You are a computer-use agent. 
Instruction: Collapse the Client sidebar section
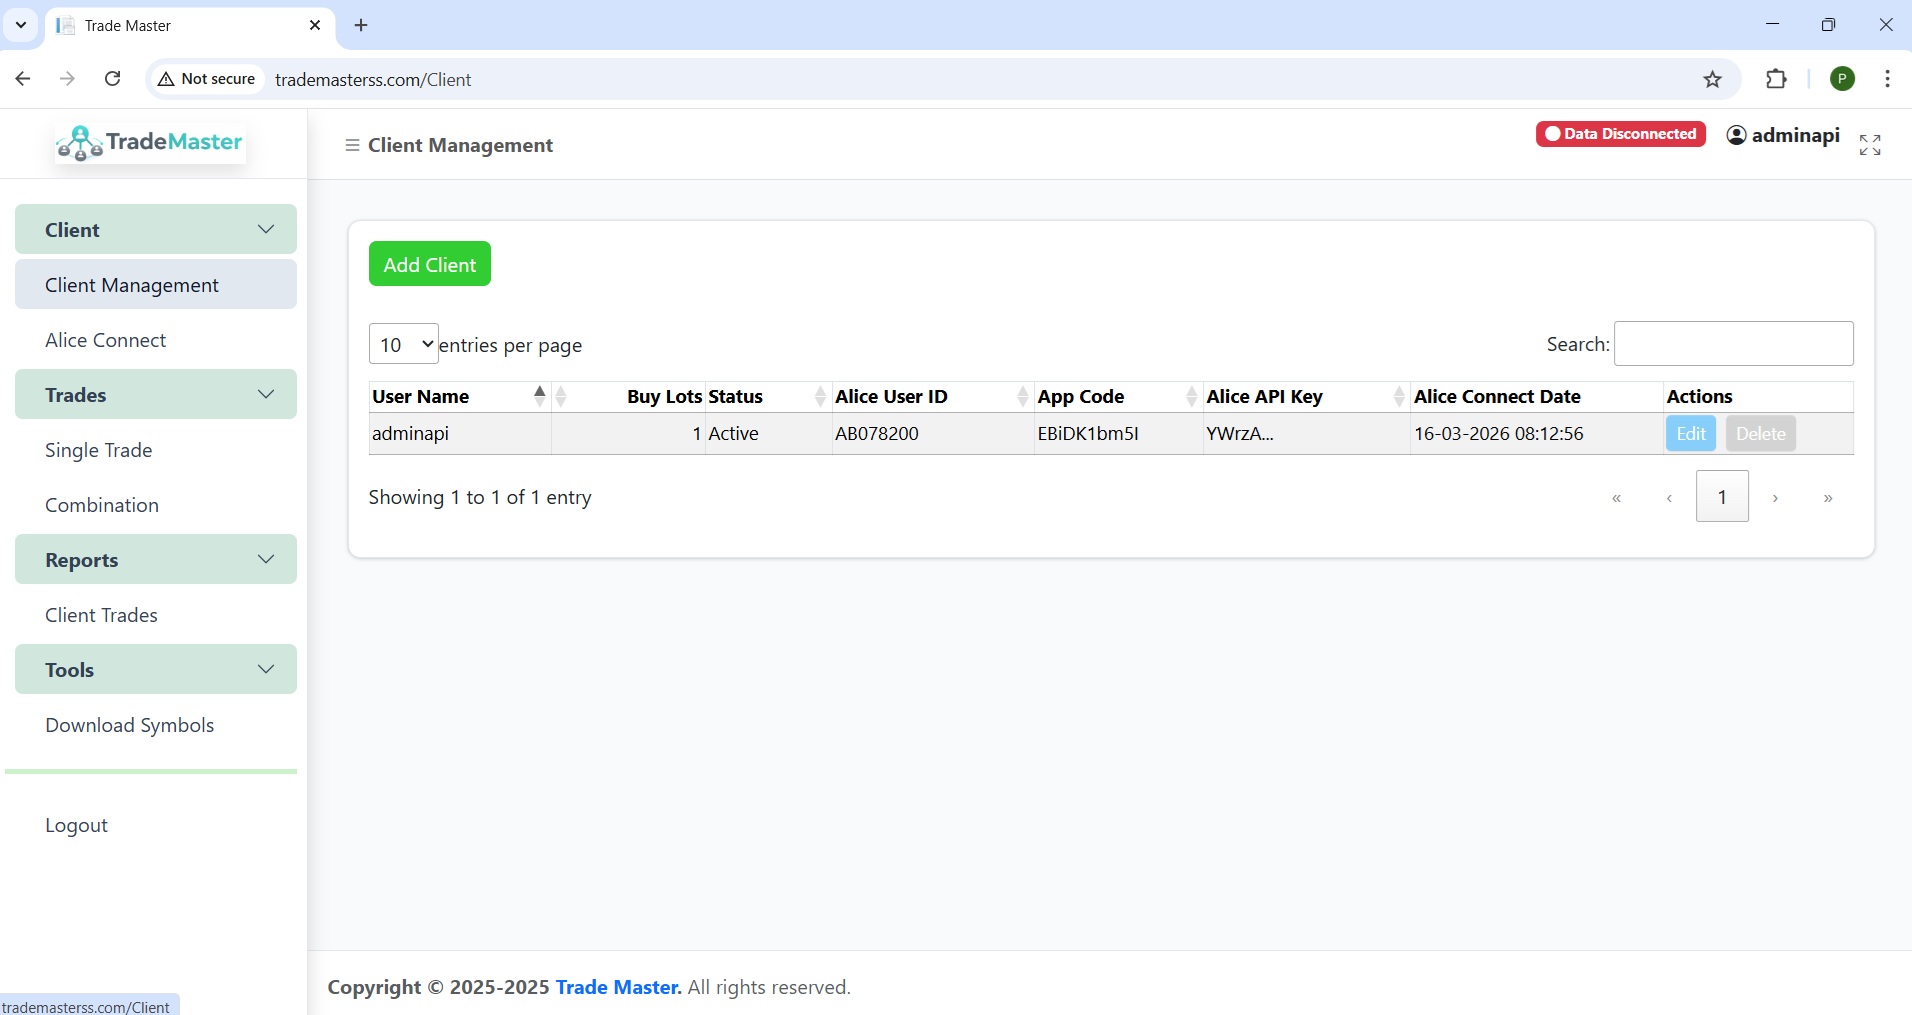156,230
